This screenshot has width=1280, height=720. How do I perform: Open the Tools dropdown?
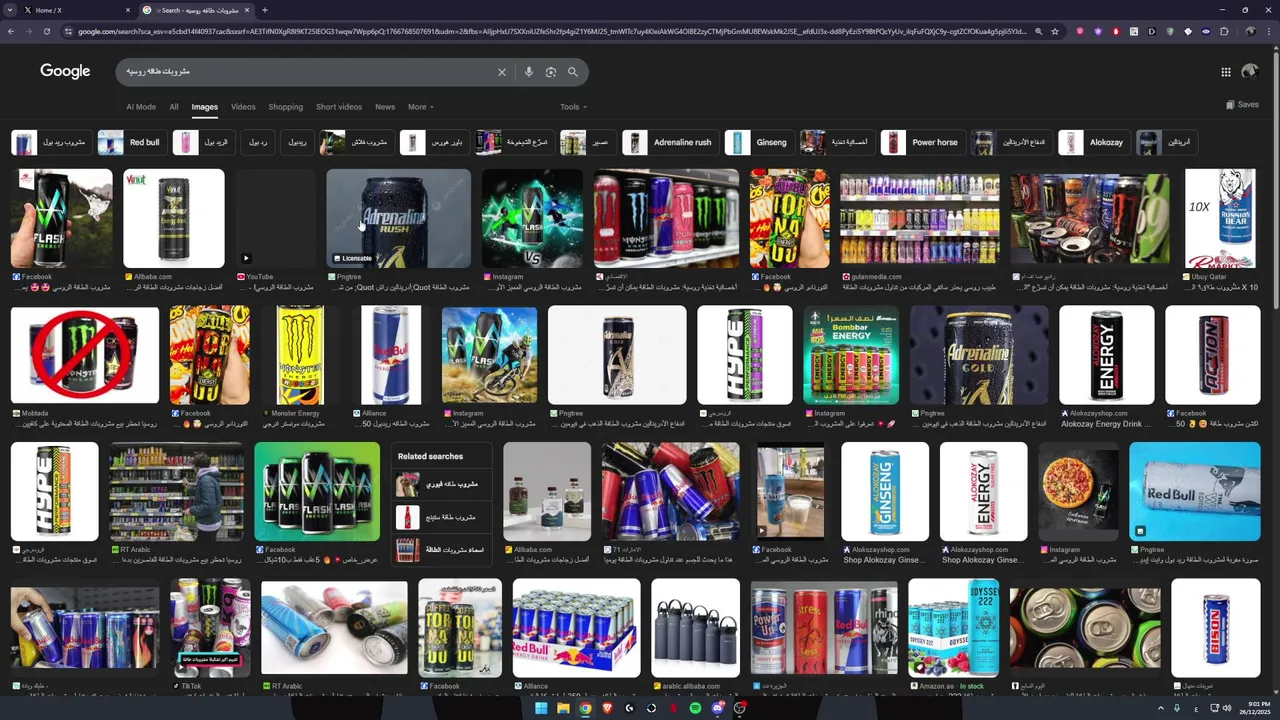click(573, 107)
